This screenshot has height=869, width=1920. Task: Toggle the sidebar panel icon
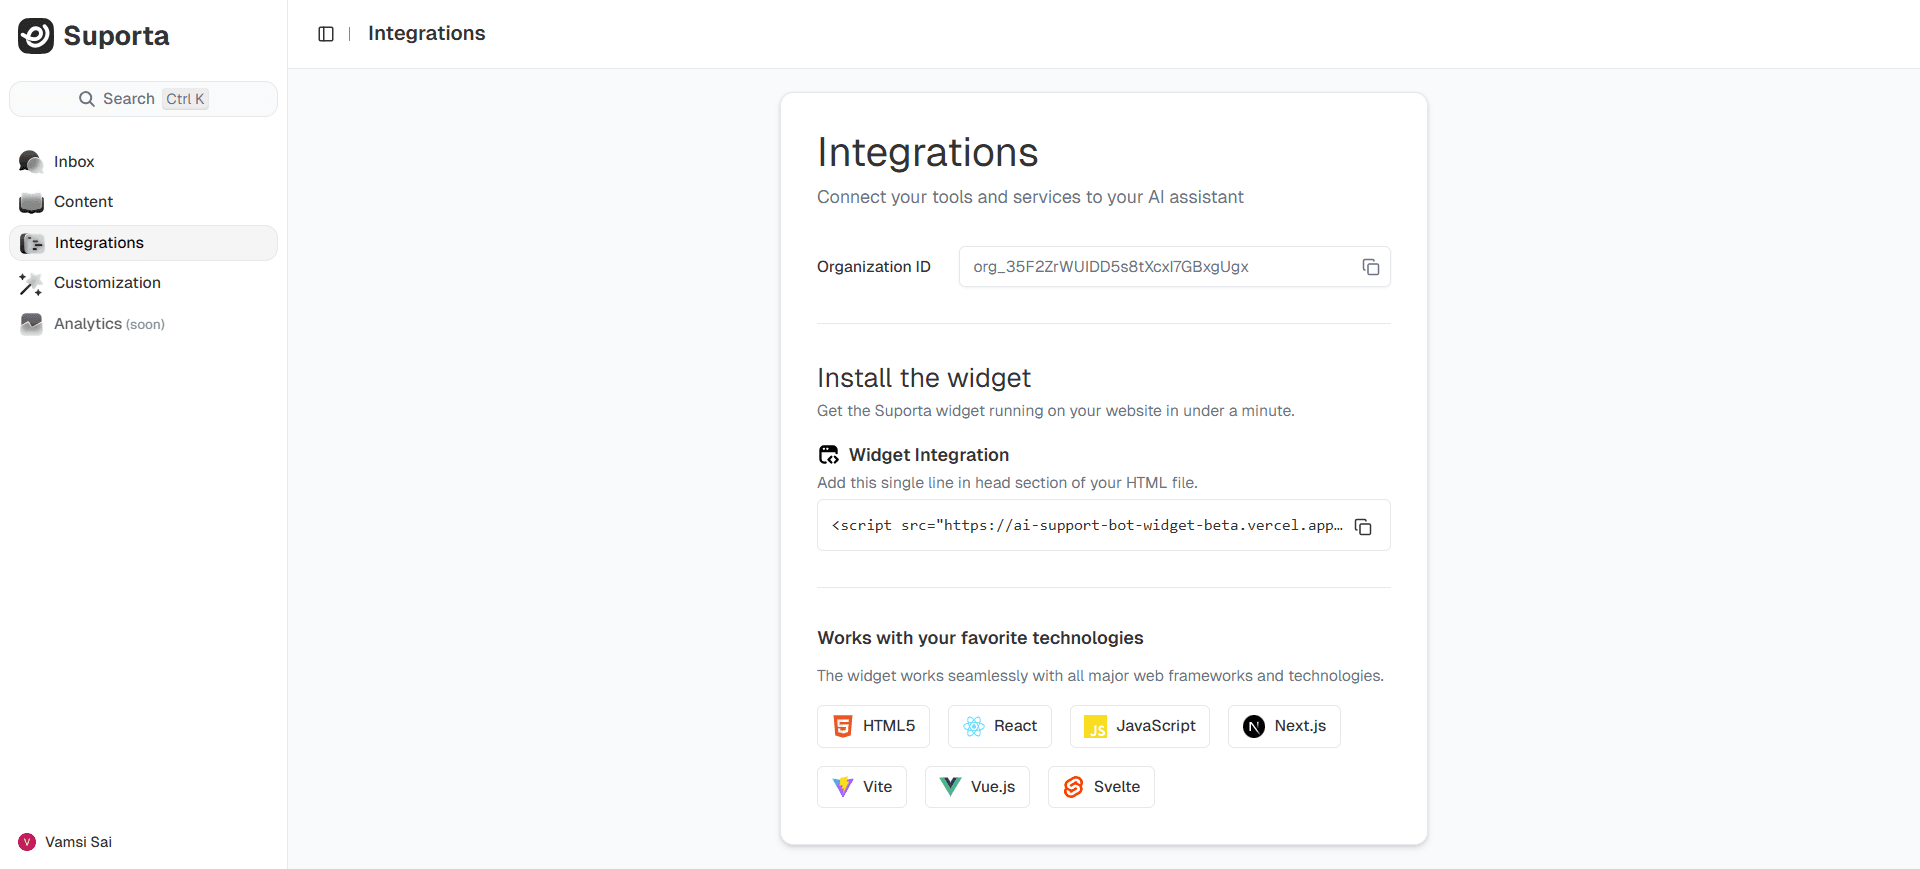click(326, 34)
